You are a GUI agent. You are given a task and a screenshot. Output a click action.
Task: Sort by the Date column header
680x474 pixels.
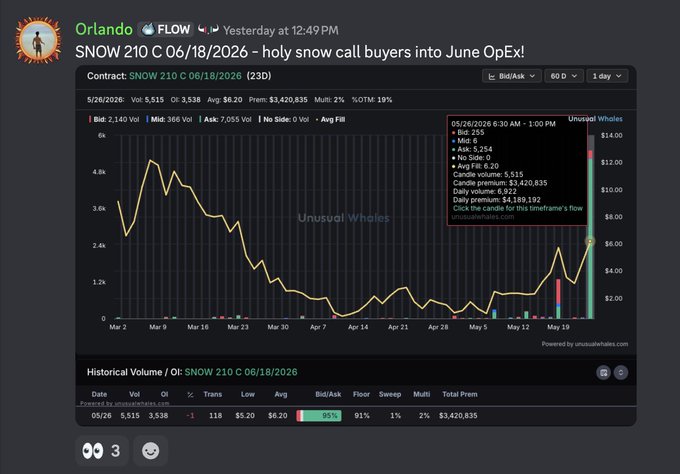99,394
